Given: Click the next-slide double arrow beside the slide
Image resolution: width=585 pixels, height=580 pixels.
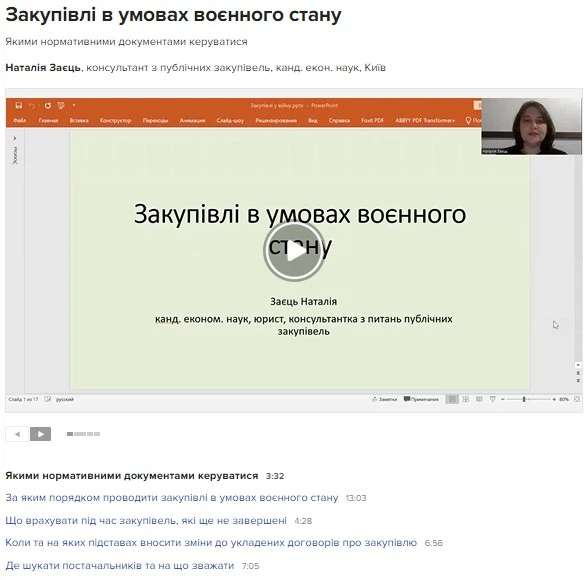Looking at the screenshot, I should coord(578,380).
